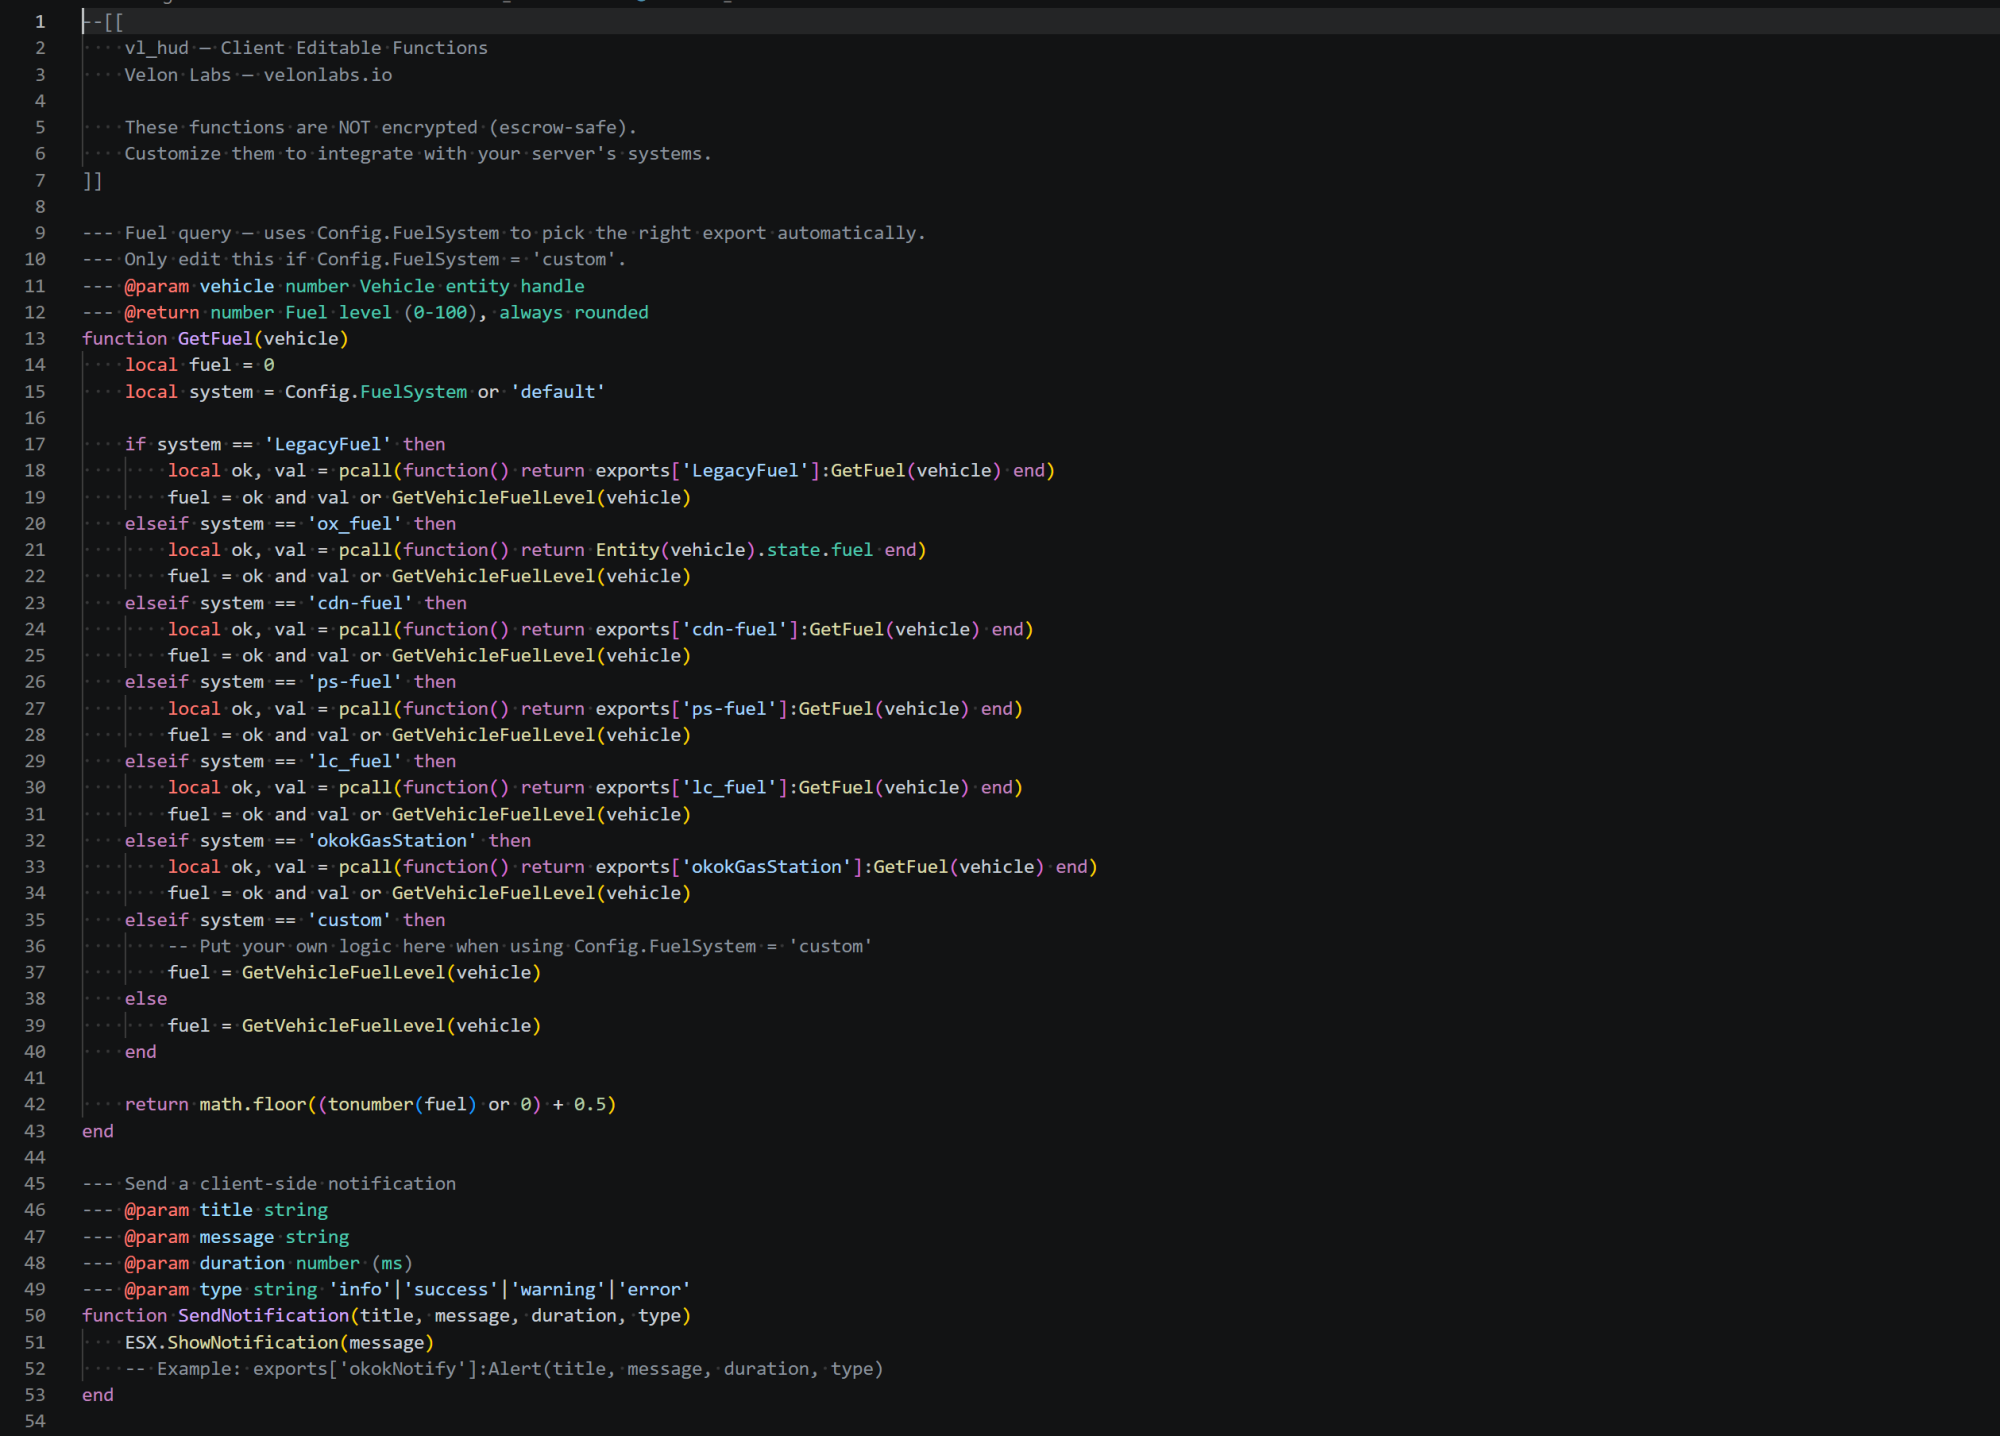Click 'okokGasStation' string on line 32

[x=392, y=840]
